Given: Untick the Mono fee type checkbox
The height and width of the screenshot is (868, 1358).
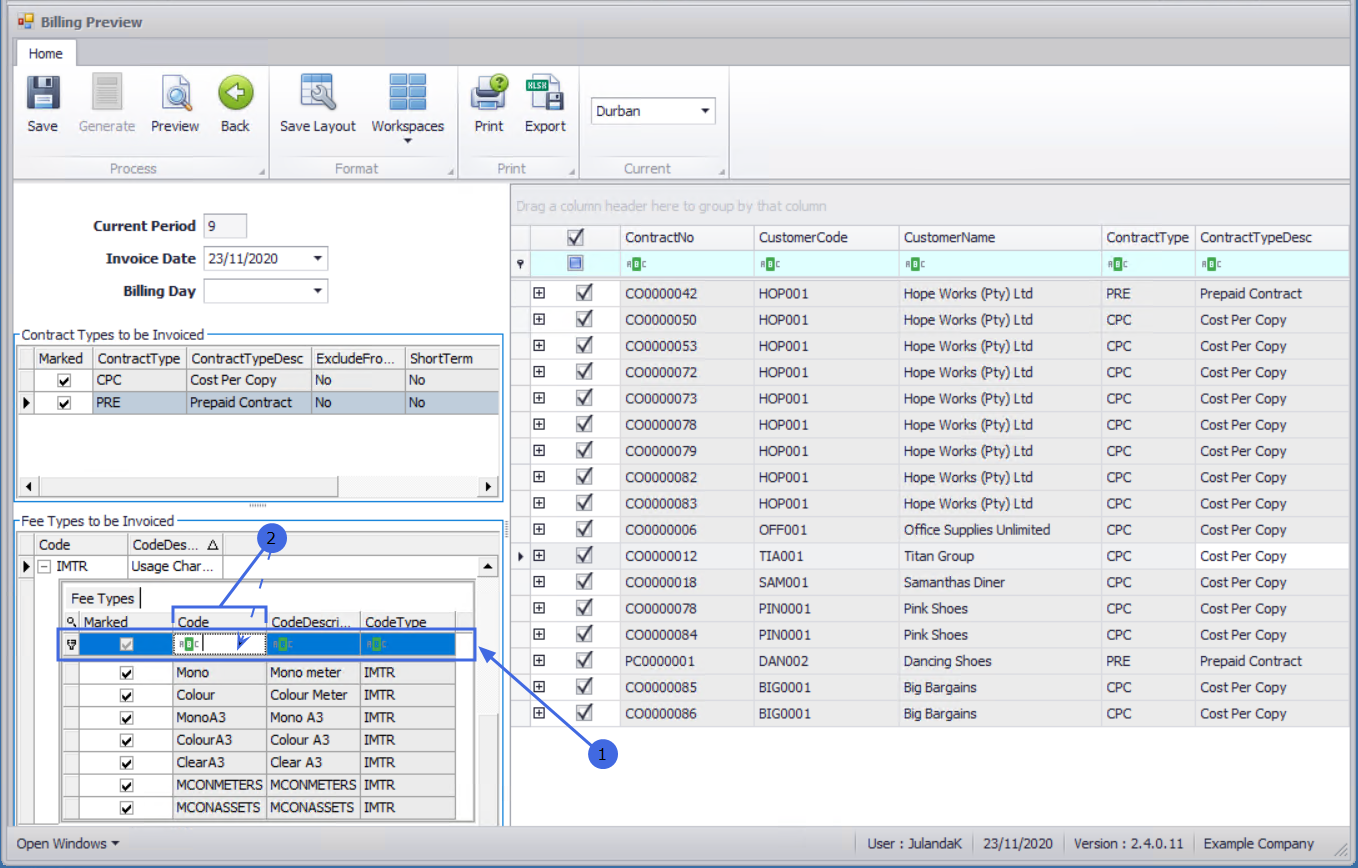Looking at the screenshot, I should (x=126, y=673).
